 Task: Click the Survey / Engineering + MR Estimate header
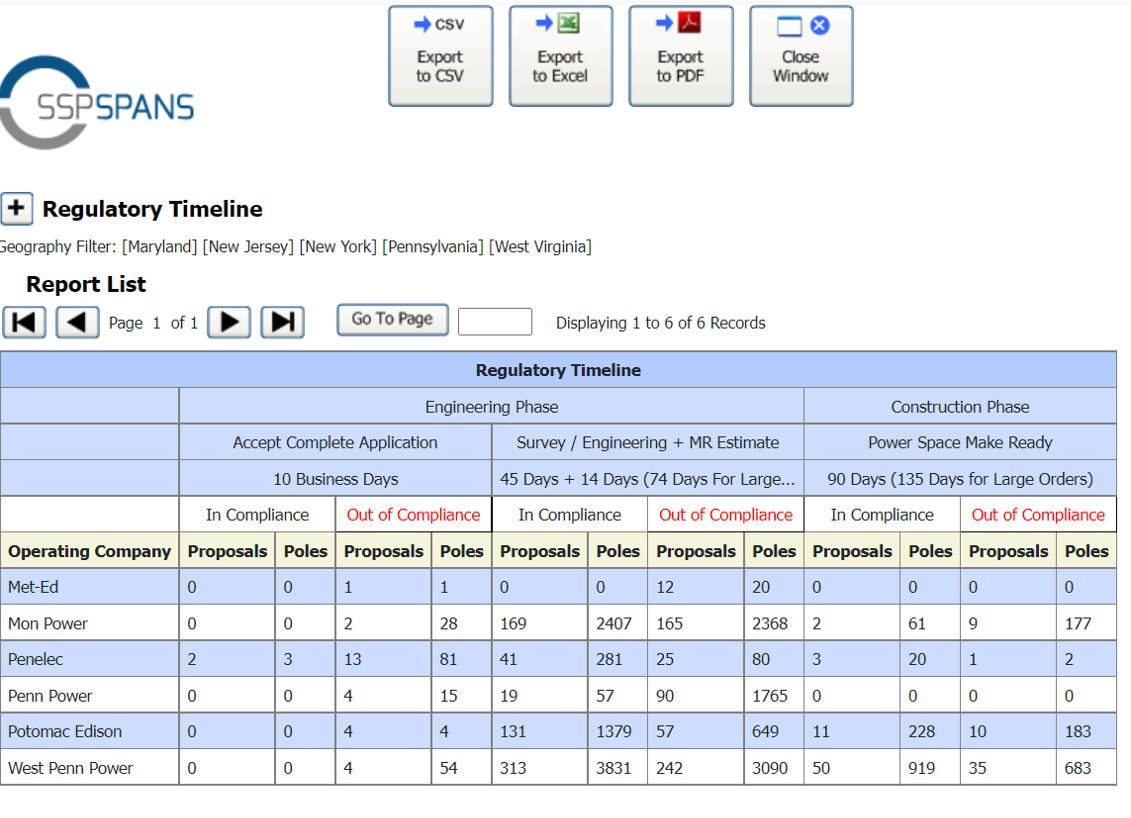(x=648, y=443)
